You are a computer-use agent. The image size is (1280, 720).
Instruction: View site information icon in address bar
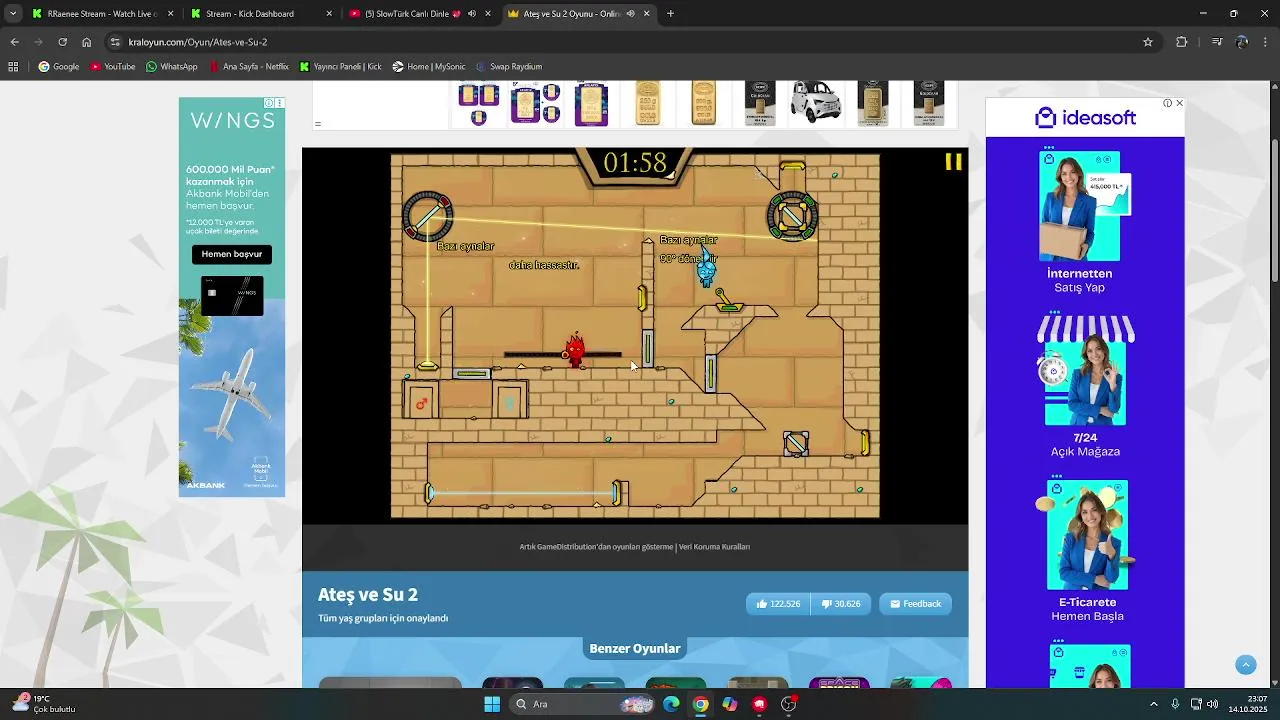[x=116, y=42]
